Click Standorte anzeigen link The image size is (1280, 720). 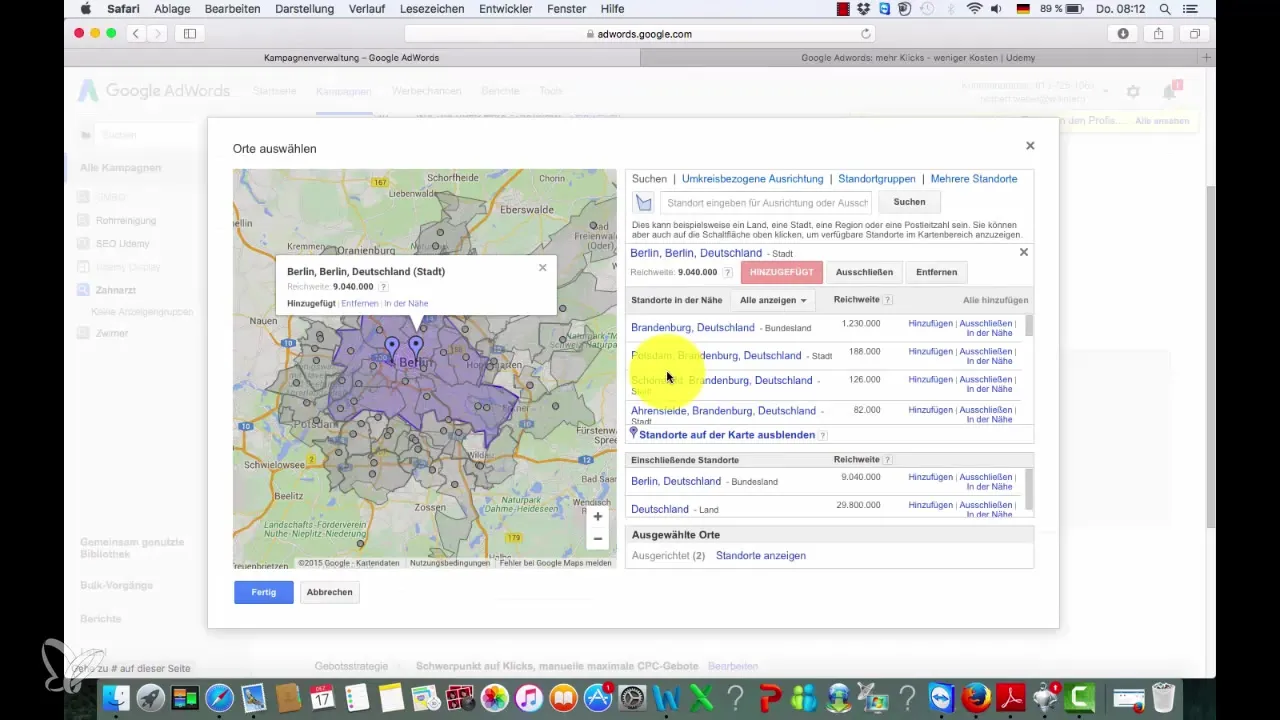[x=761, y=556]
